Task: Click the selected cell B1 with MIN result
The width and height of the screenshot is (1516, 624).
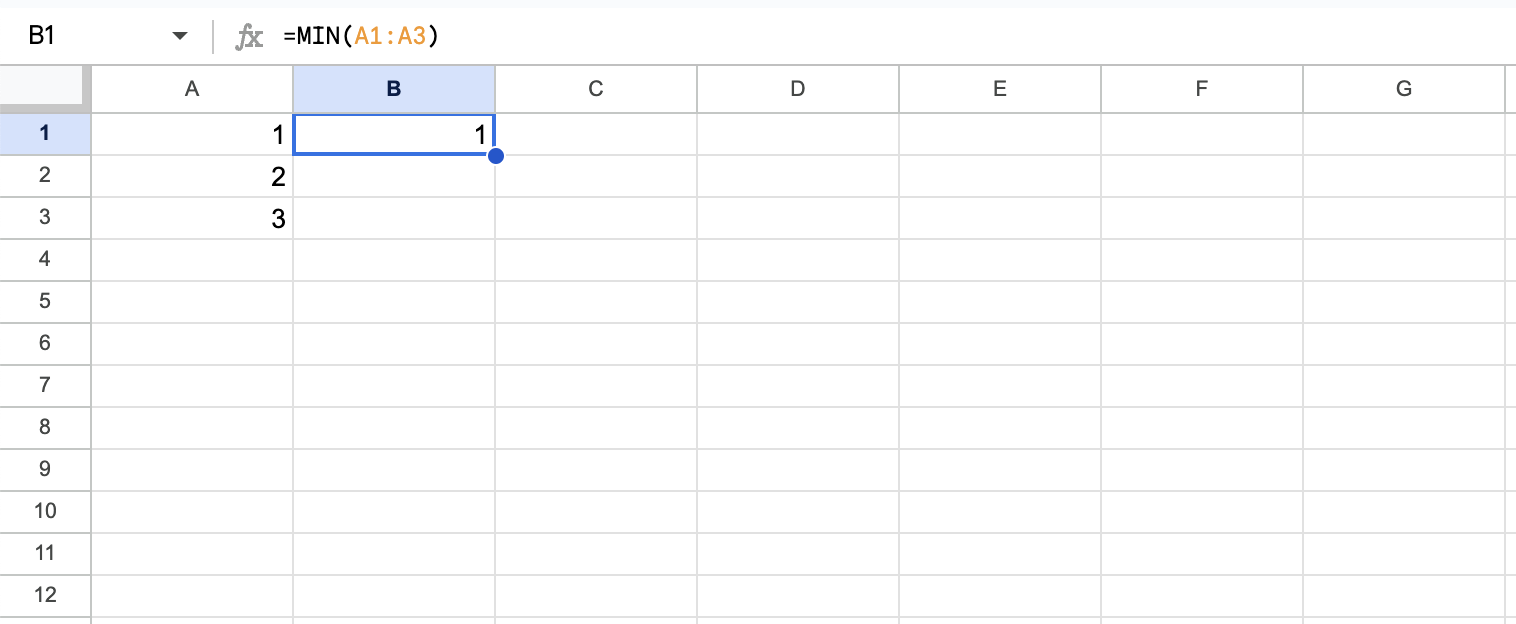Action: tap(394, 134)
